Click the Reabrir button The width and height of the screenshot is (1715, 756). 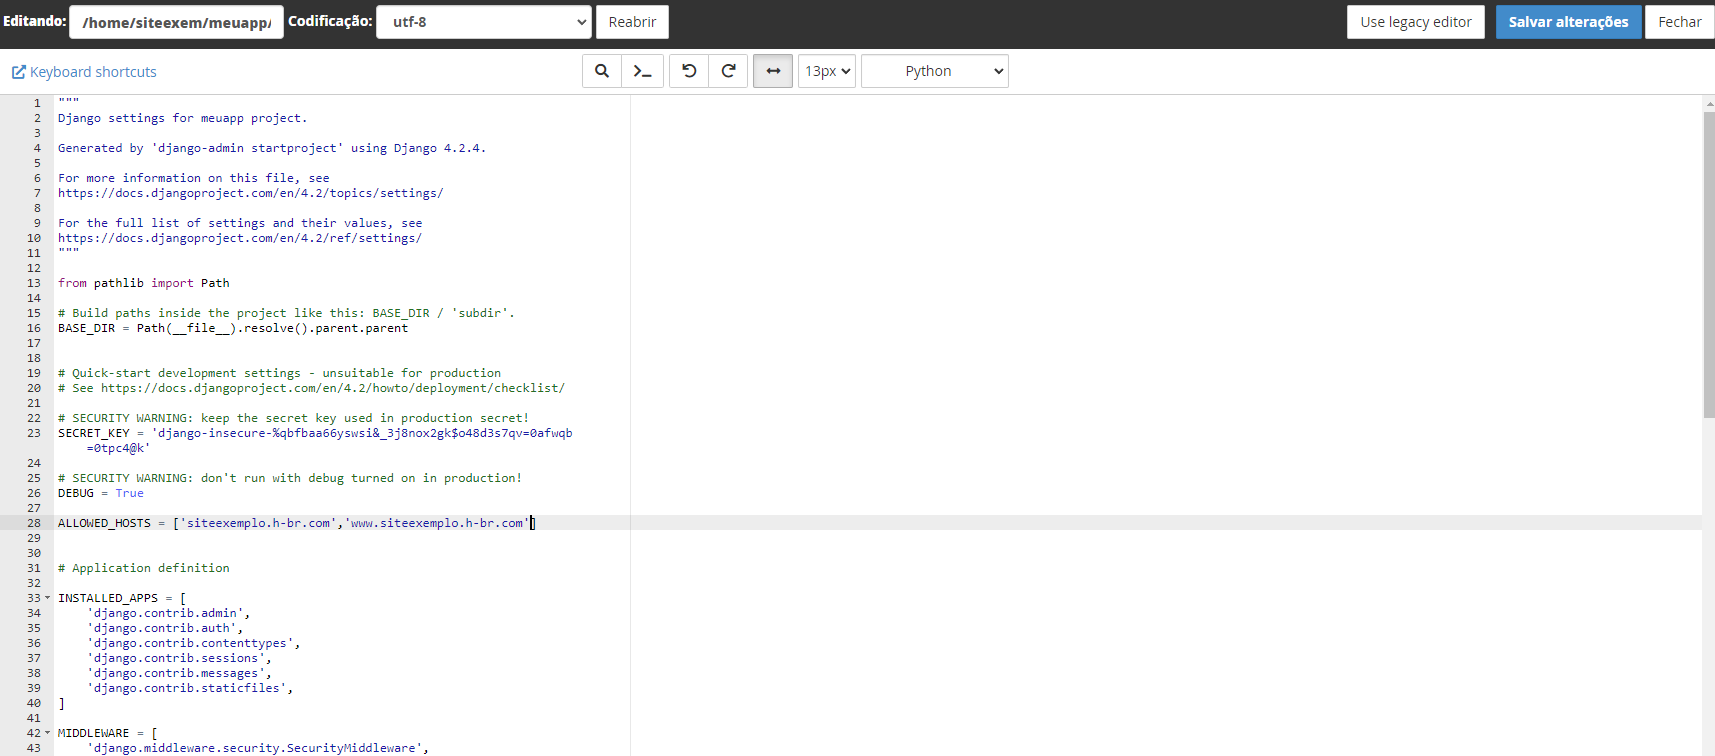632,22
